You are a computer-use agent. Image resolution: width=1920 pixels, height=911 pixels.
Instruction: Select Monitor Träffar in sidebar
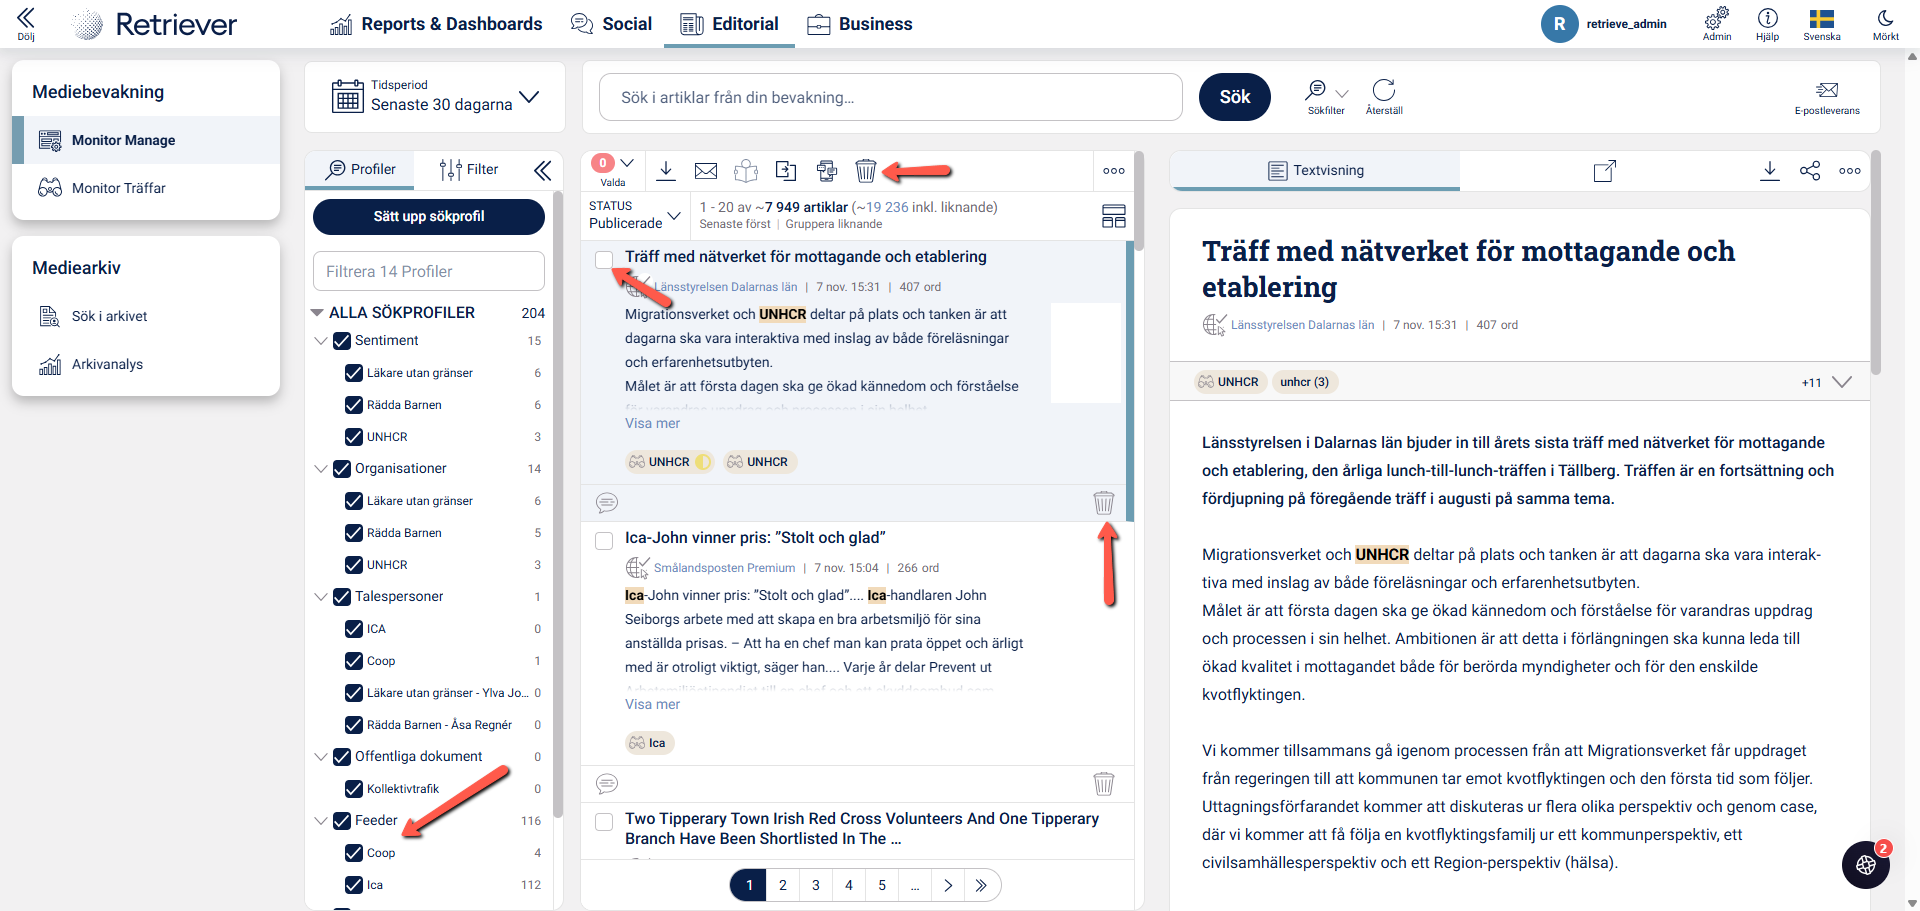coord(146,188)
